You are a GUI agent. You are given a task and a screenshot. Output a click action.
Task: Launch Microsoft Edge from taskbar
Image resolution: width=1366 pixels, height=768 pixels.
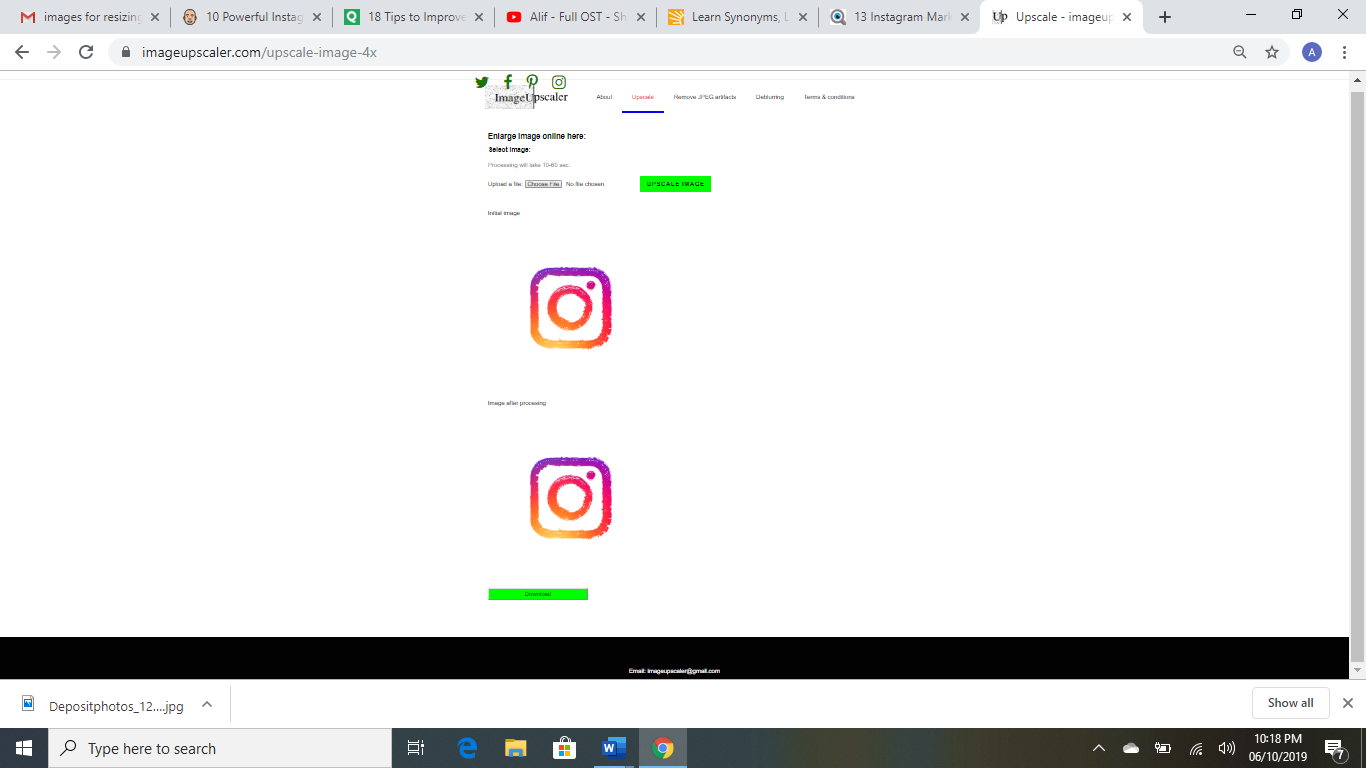pos(467,748)
